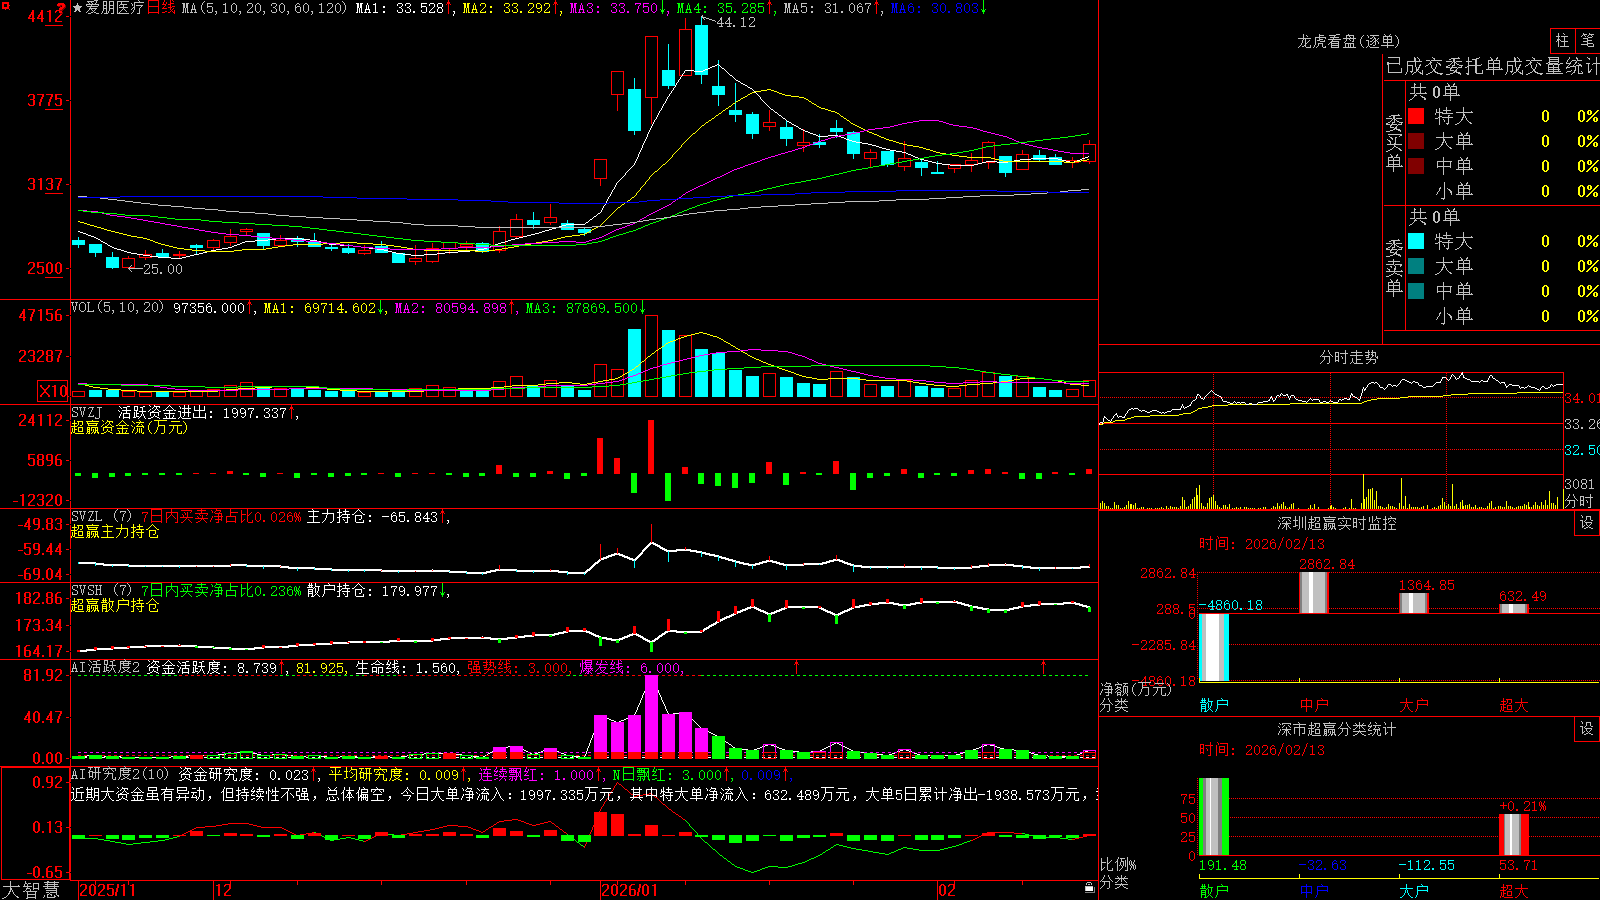Click the 分时走势 panel title
This screenshot has width=1600, height=900.
coord(1349,357)
